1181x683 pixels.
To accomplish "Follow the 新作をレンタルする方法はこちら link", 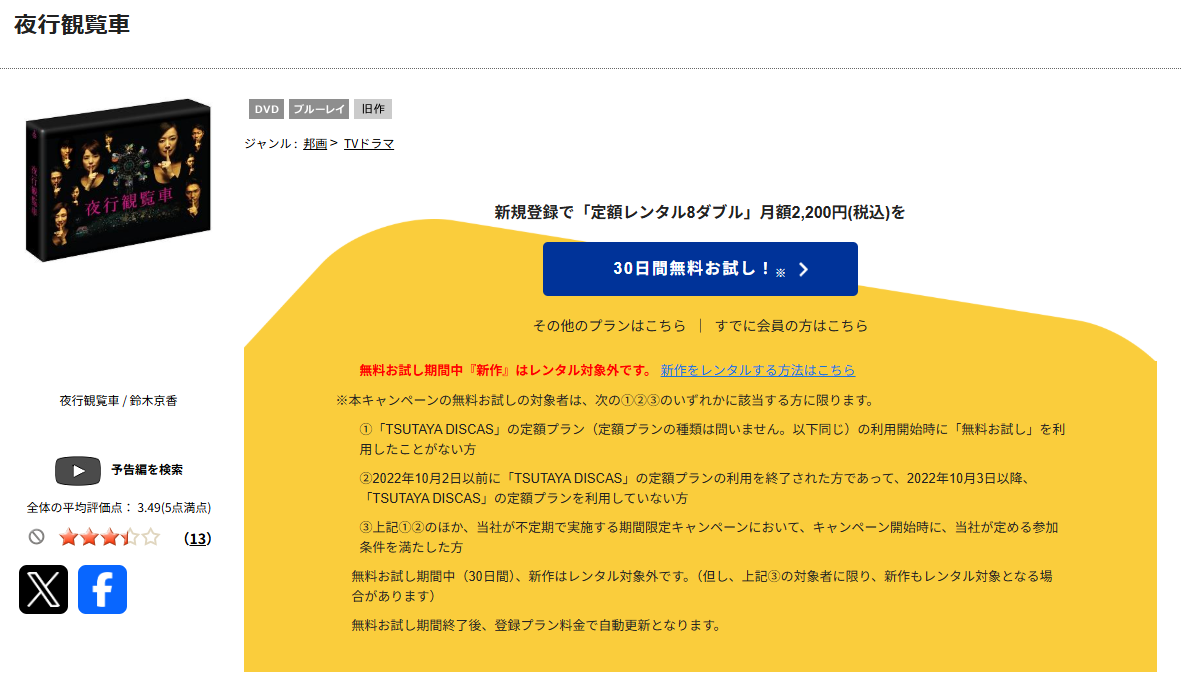I will (758, 370).
